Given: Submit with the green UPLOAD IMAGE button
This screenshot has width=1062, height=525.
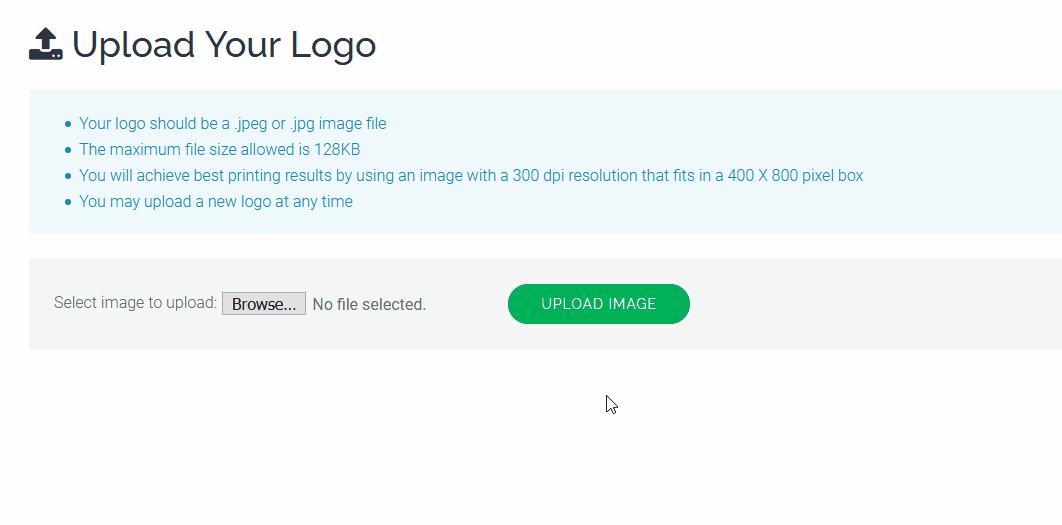Looking at the screenshot, I should [599, 304].
